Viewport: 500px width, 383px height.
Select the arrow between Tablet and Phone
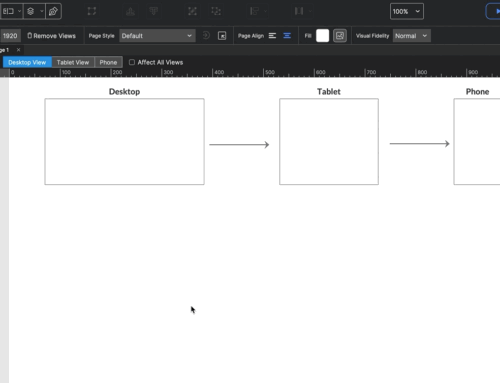(x=420, y=144)
